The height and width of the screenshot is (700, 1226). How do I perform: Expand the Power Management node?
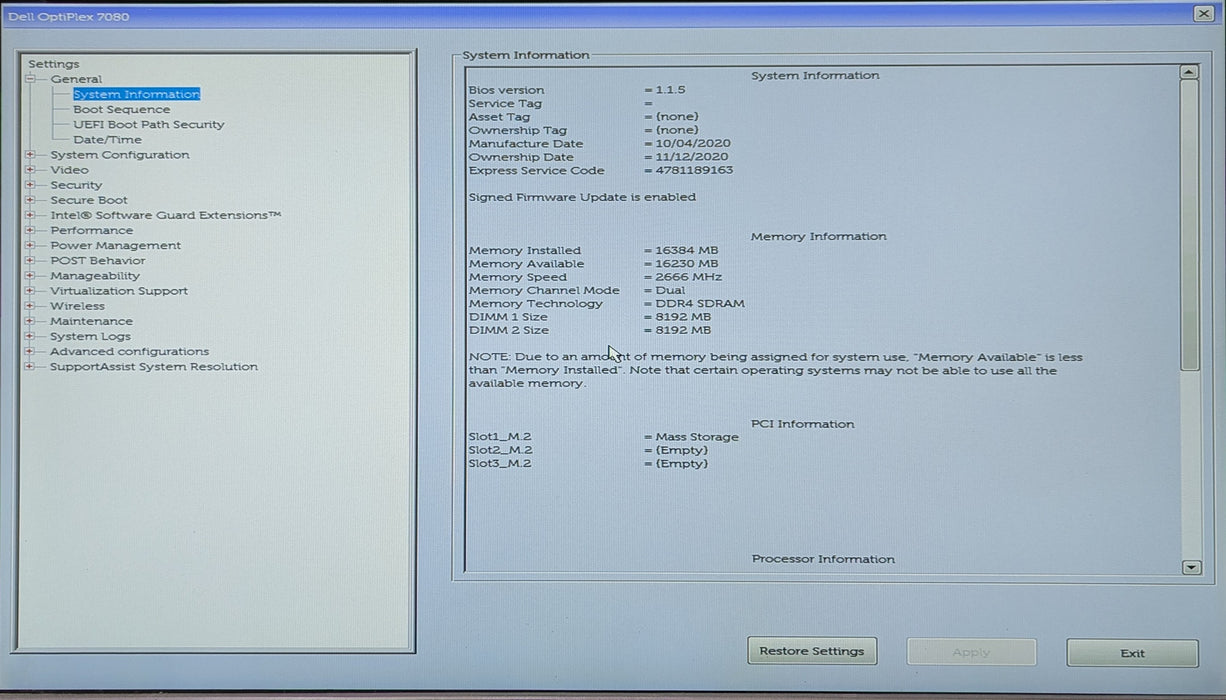coord(30,245)
